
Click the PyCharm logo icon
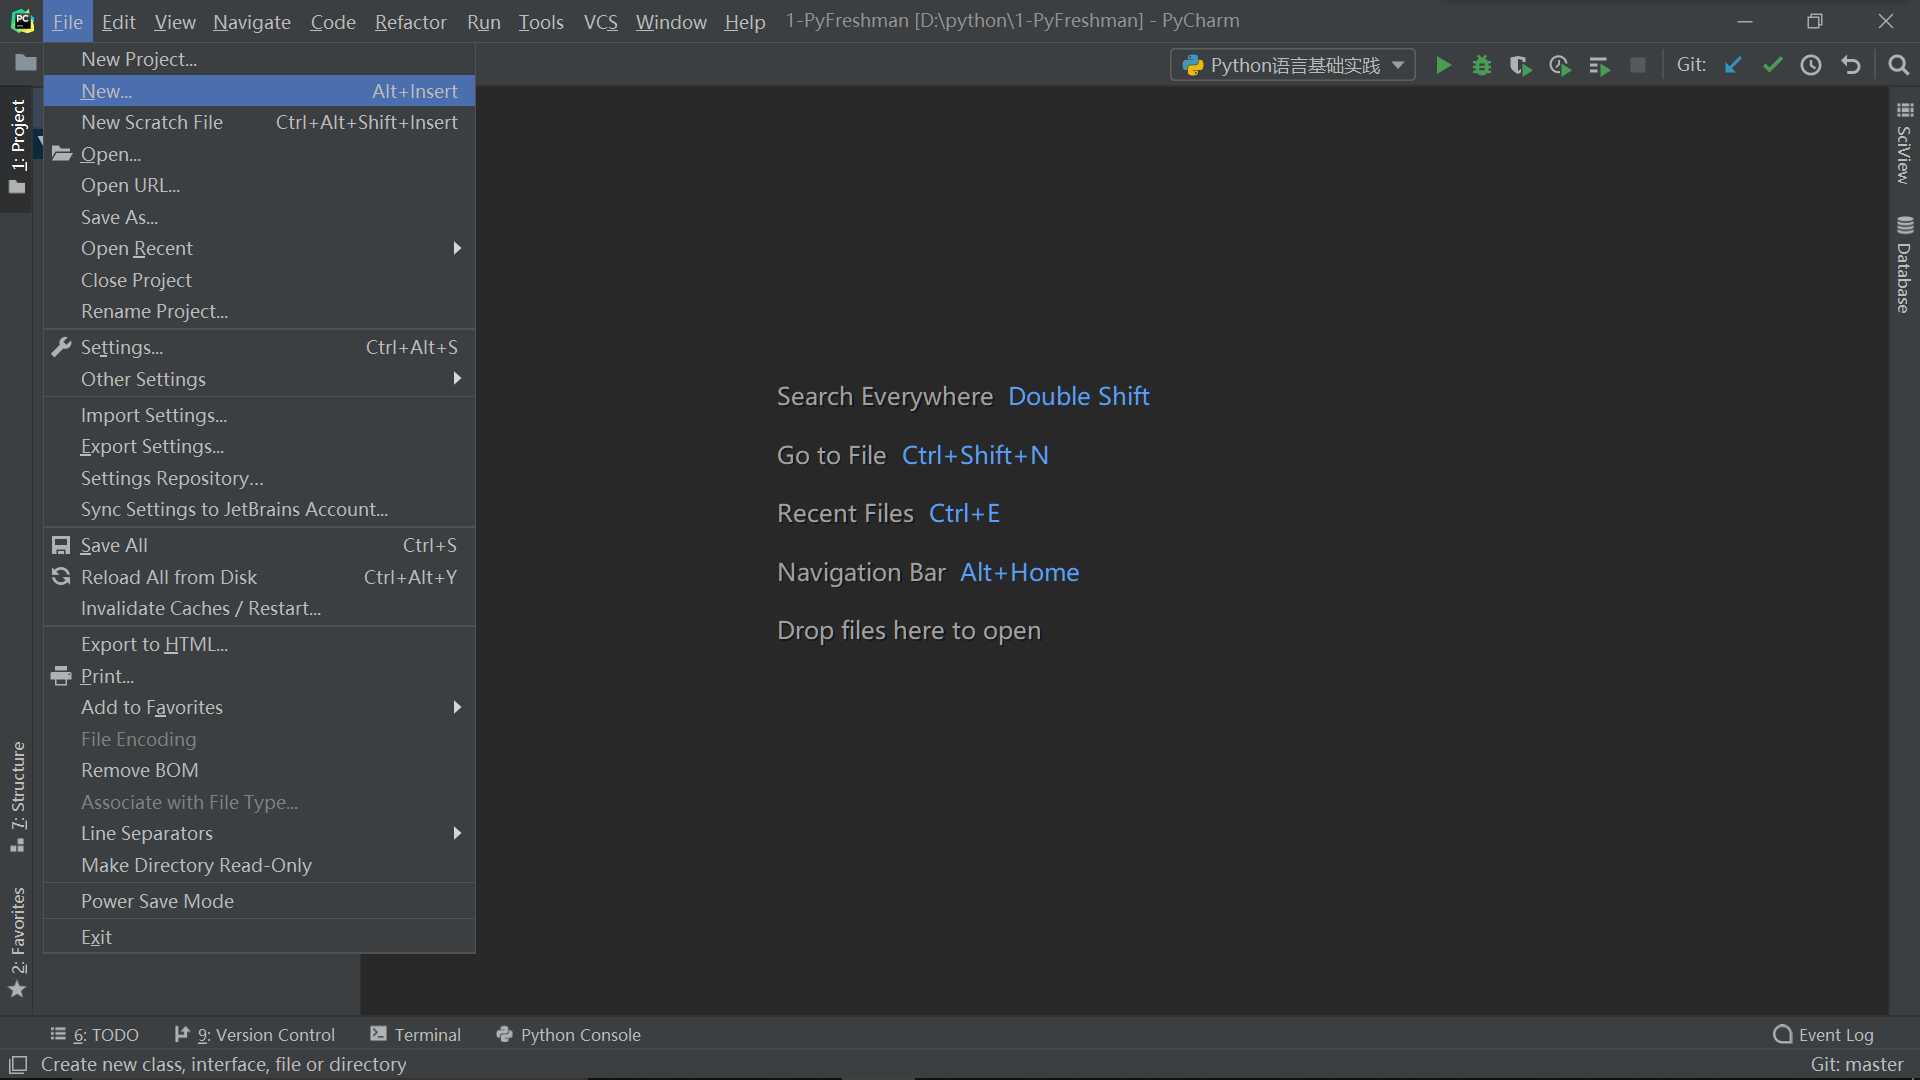pos(22,21)
